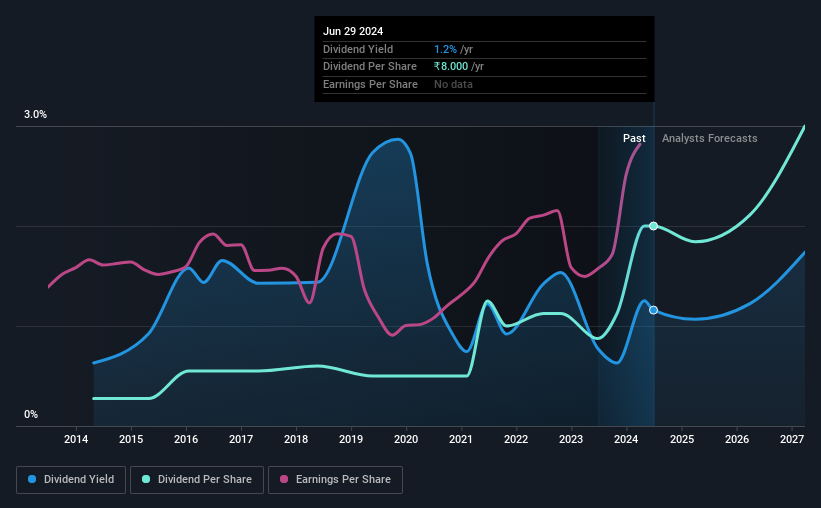
Task: Select the Dividend Yield data point marker
Action: tap(653, 310)
